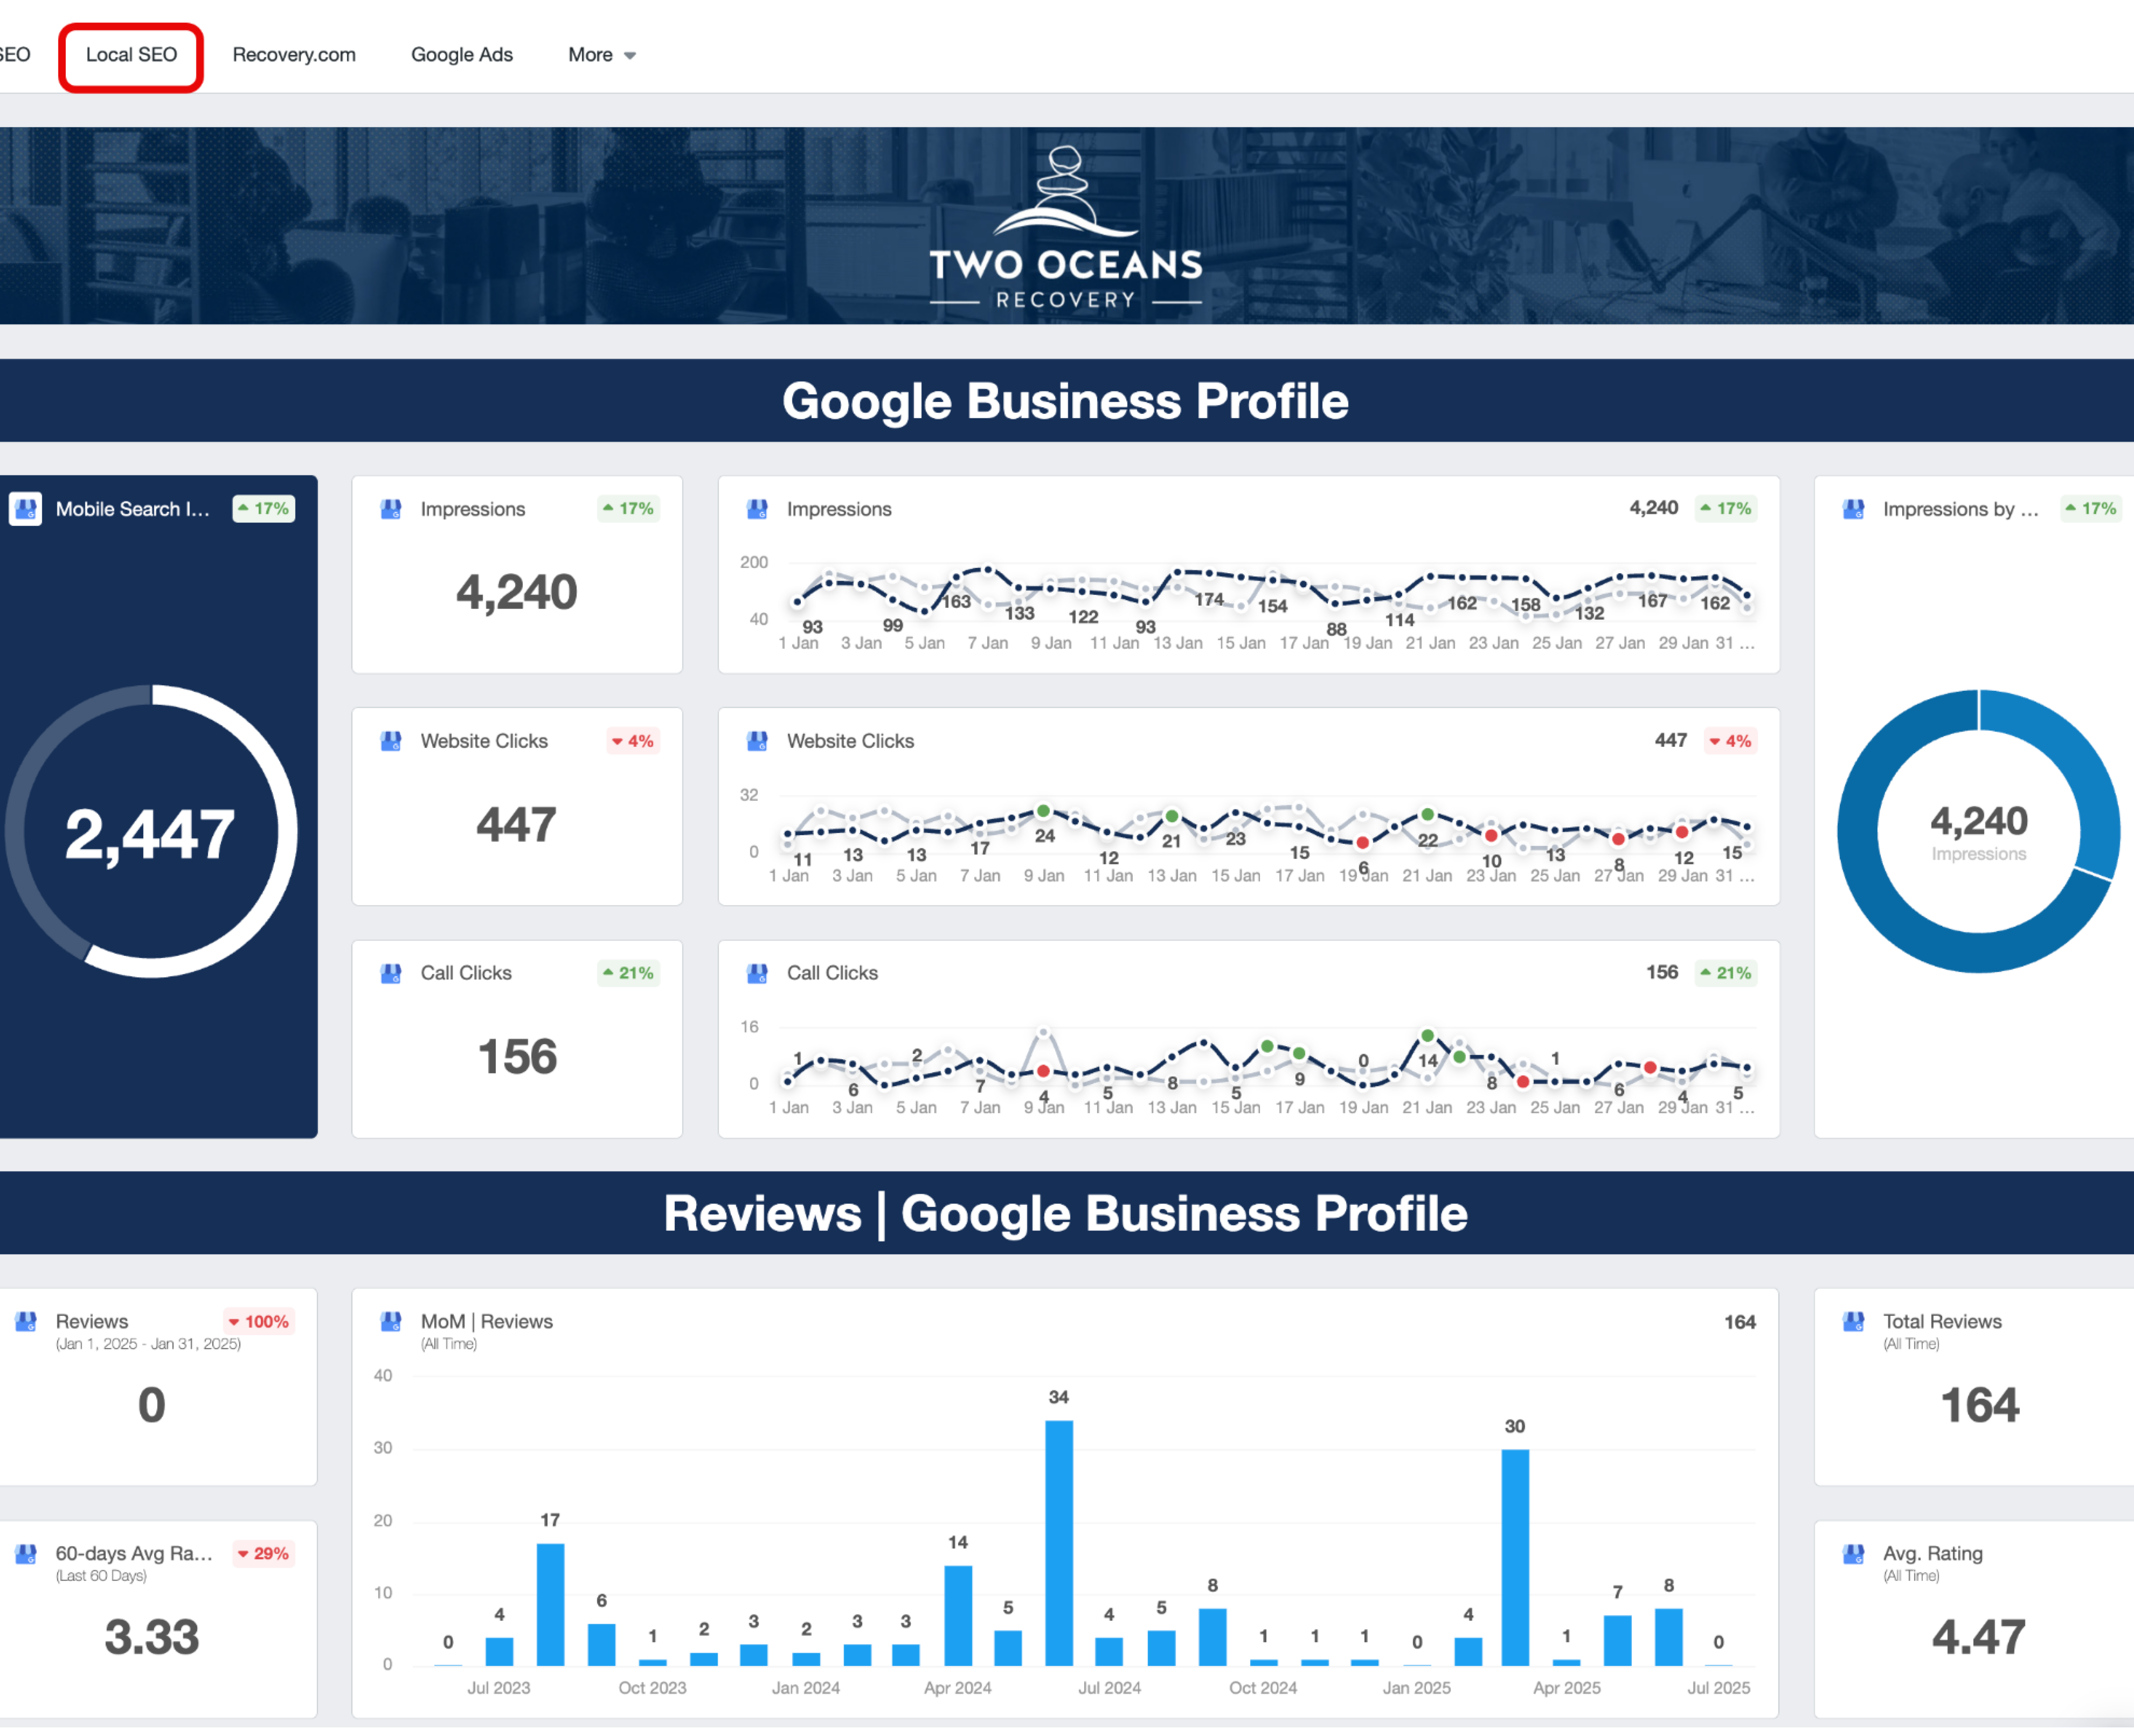Click the Jul 2023 axis label
The image size is (2134, 1736).
coord(498,1688)
